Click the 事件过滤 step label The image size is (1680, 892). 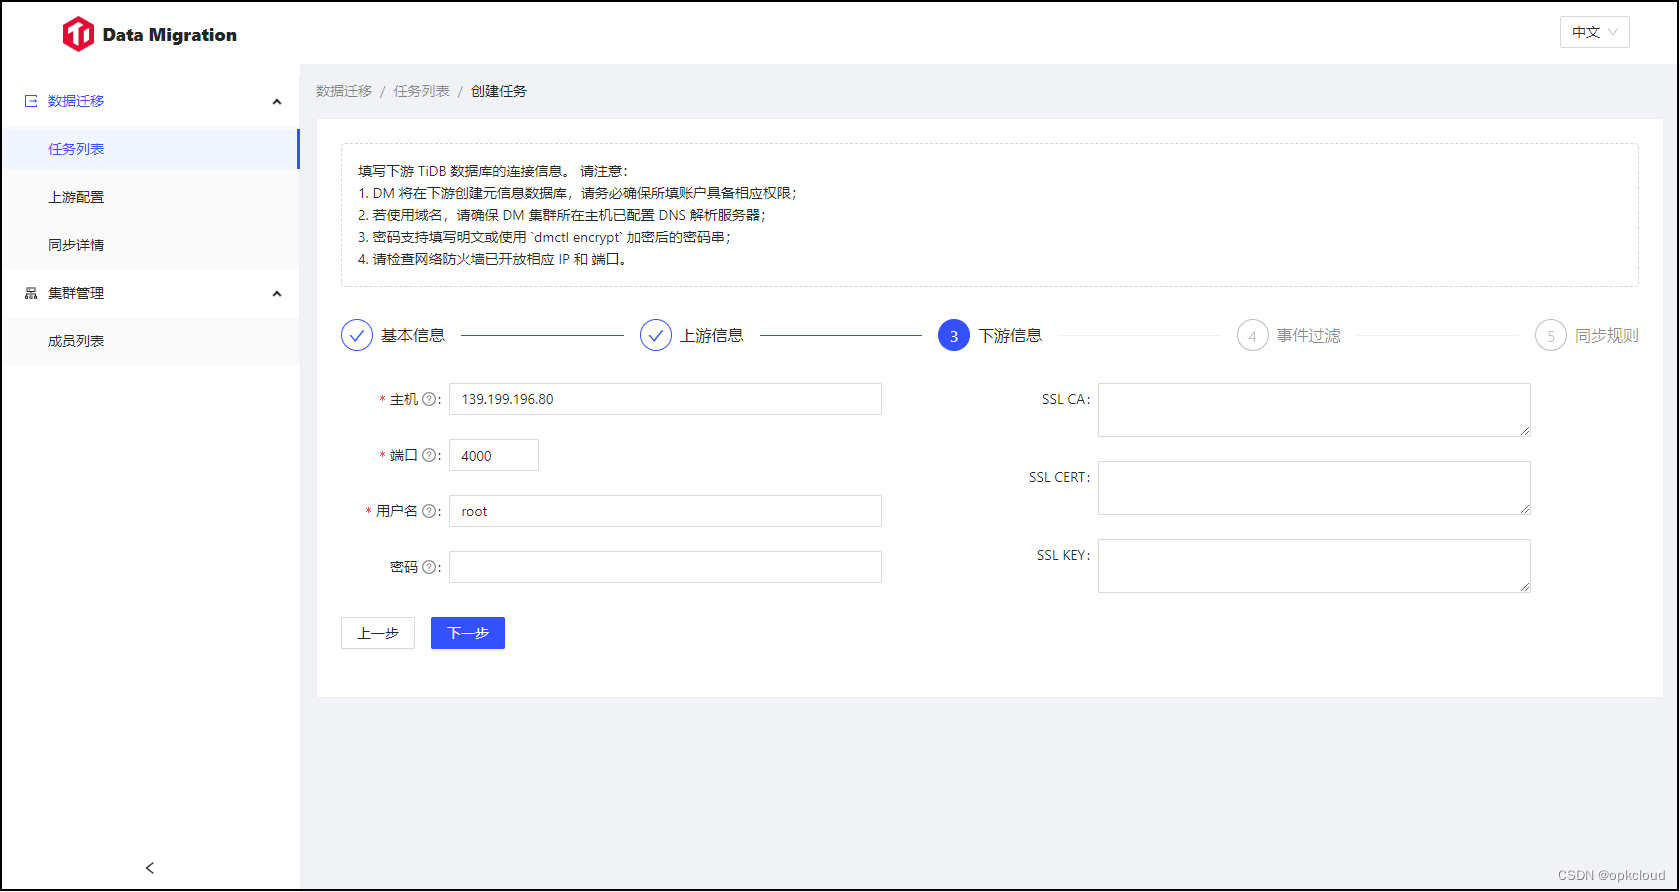pyautogui.click(x=1309, y=335)
